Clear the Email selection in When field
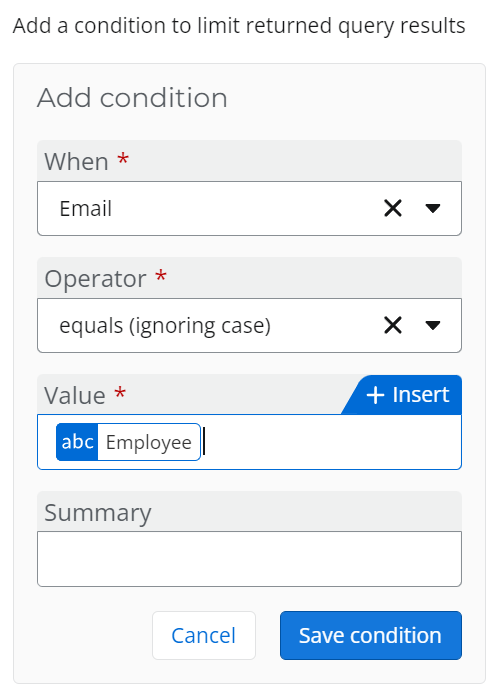The height and width of the screenshot is (697, 496). 393,208
